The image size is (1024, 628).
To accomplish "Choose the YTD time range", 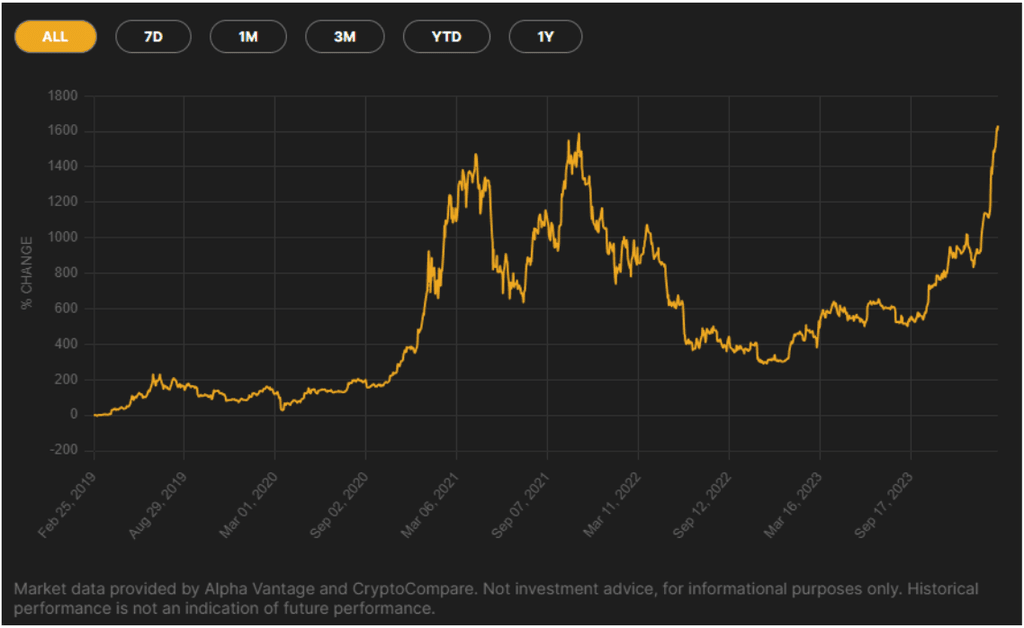I will click(446, 36).
